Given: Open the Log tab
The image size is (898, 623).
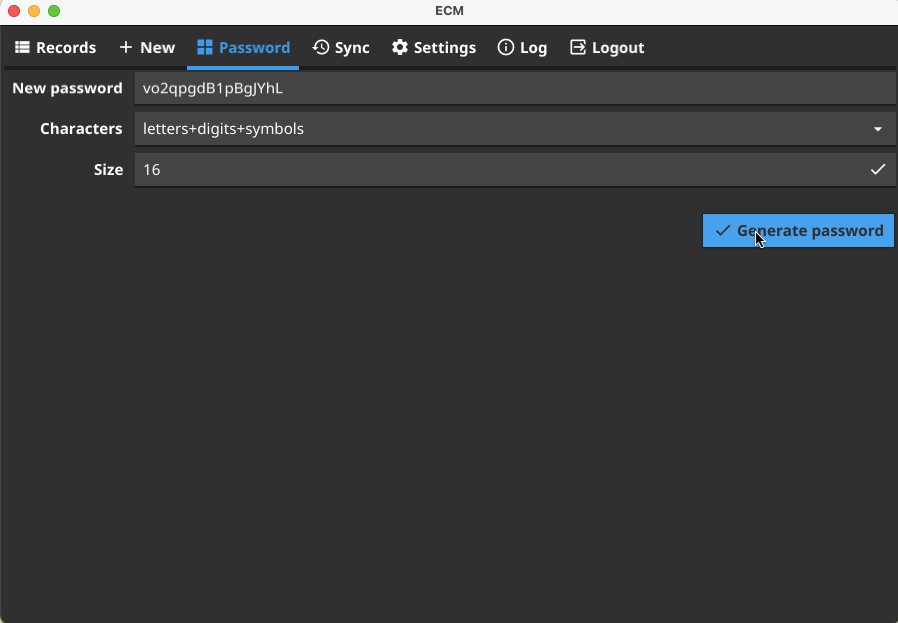Looking at the screenshot, I should coord(522,47).
